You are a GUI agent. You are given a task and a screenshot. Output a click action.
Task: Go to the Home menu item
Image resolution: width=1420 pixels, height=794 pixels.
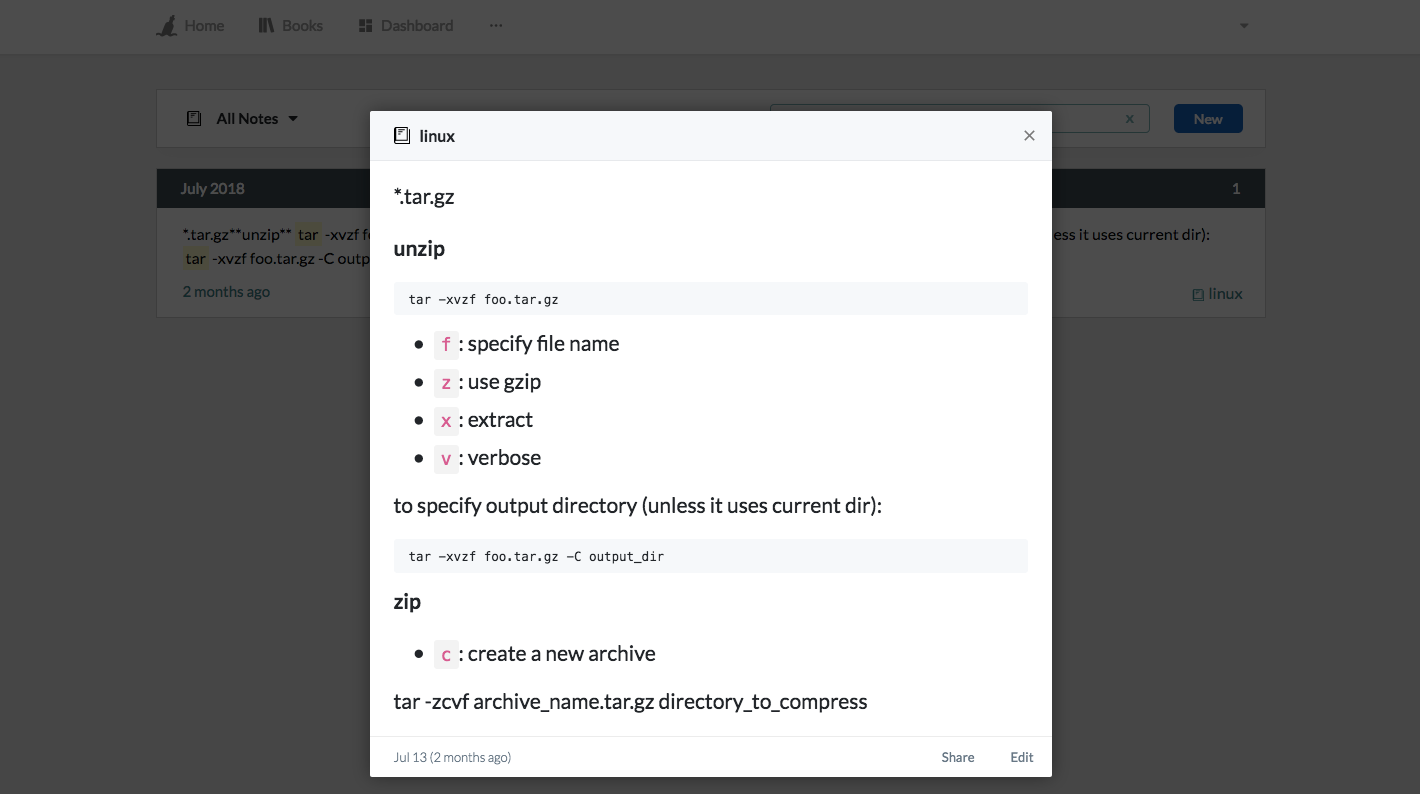click(204, 26)
